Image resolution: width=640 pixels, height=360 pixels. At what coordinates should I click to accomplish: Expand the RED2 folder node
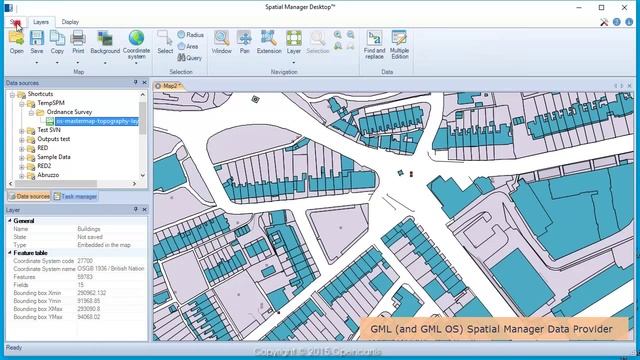coord(22,167)
